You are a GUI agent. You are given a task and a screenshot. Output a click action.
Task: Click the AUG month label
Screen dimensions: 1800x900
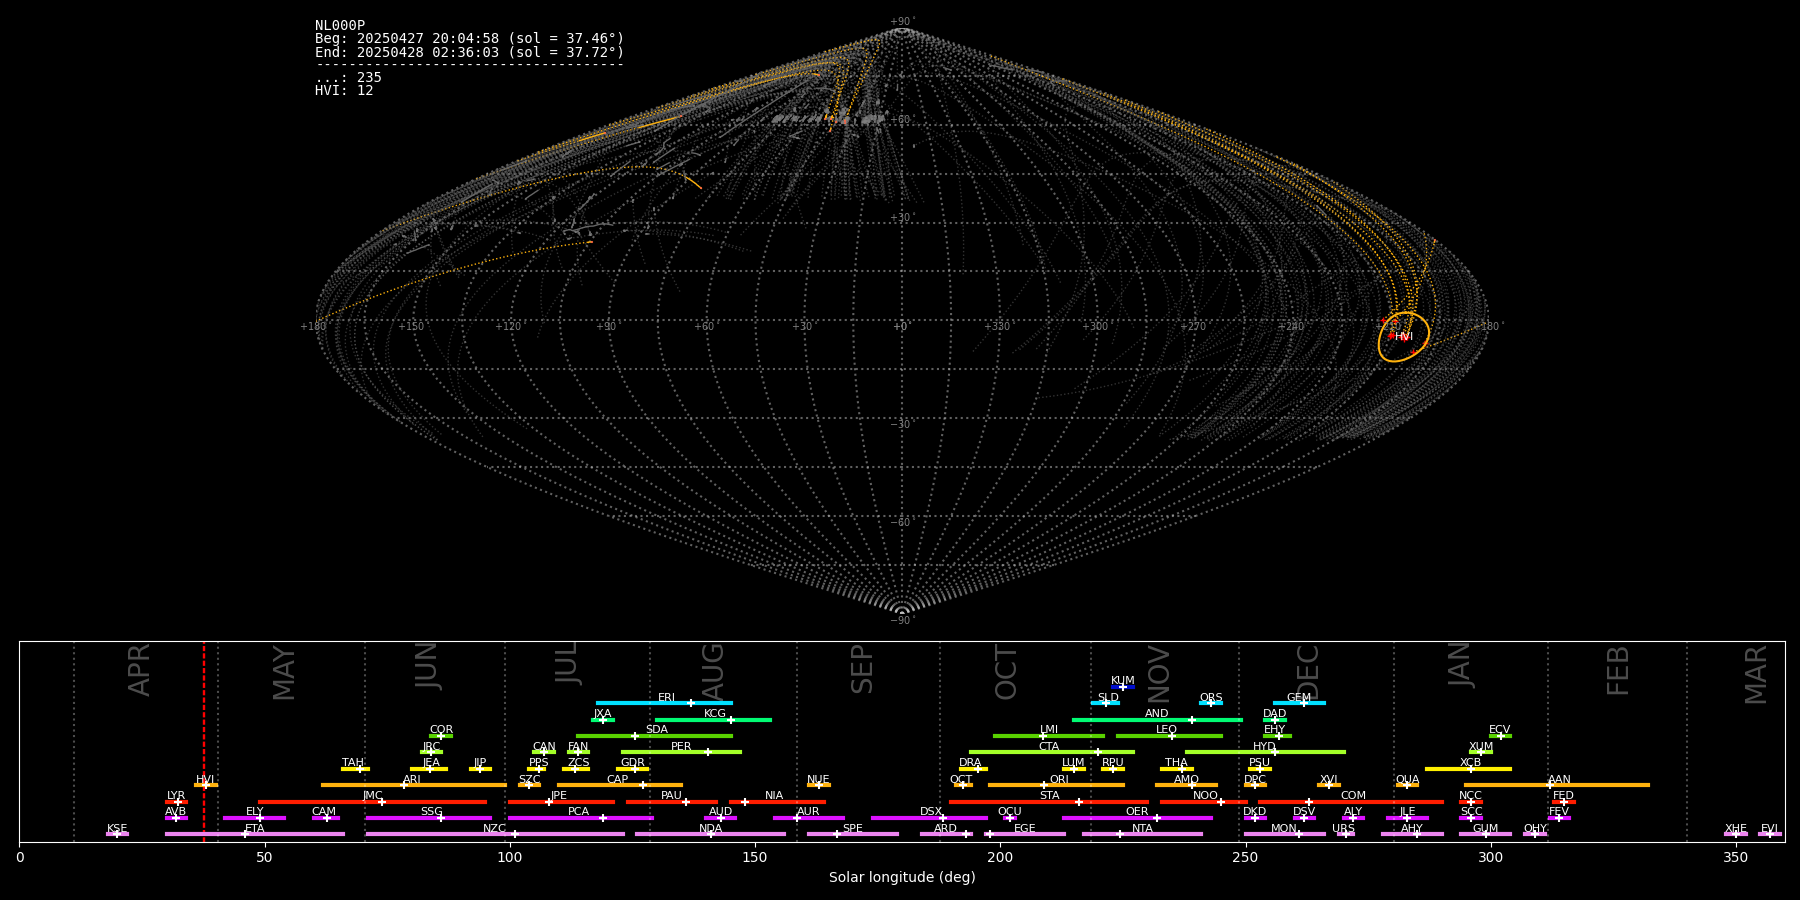tap(713, 672)
